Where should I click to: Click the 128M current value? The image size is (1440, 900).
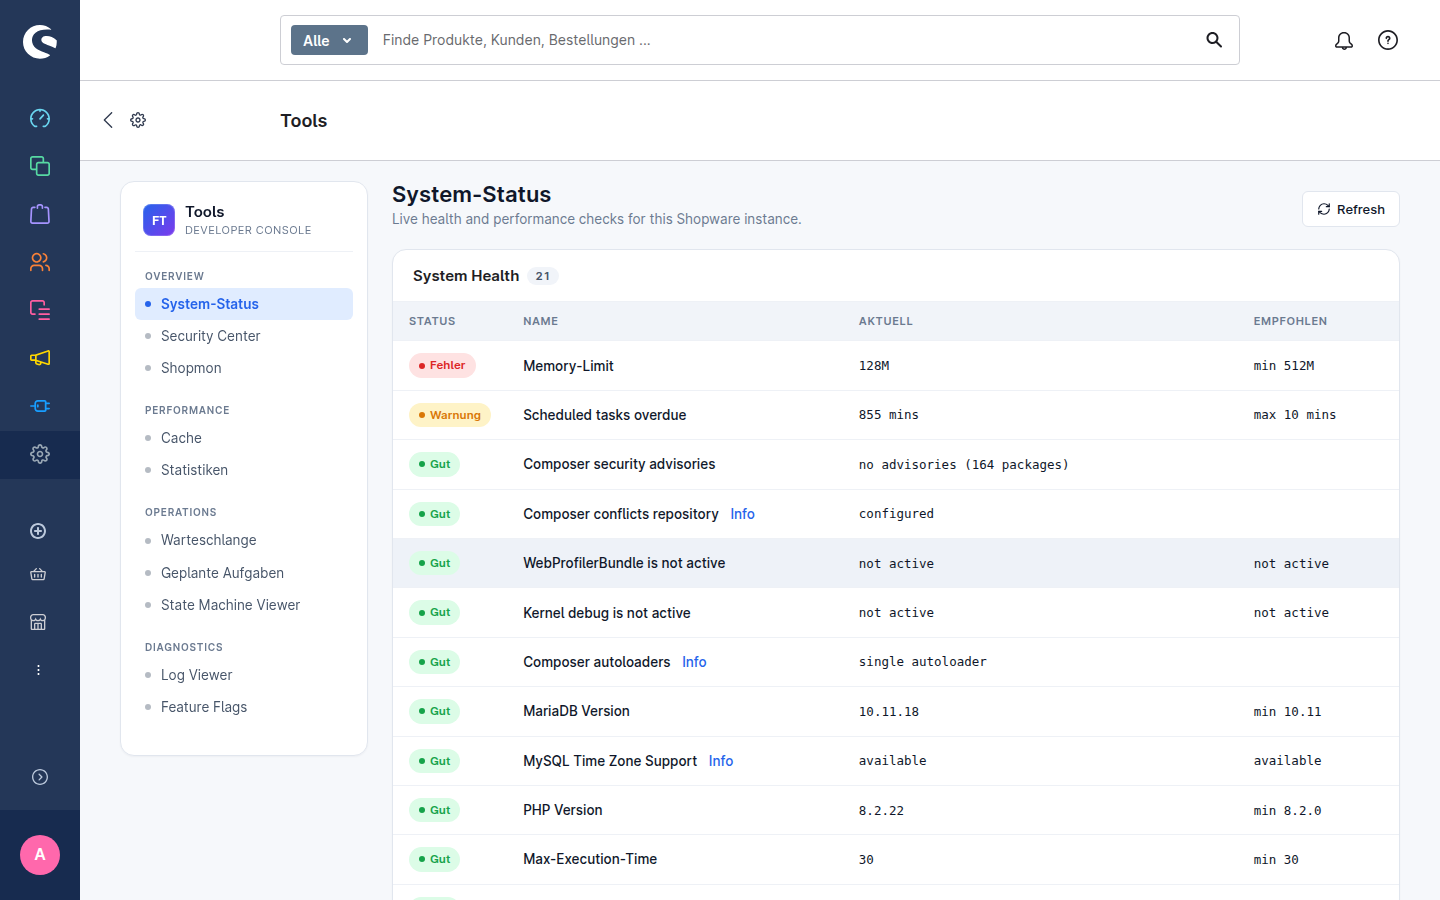tap(874, 366)
